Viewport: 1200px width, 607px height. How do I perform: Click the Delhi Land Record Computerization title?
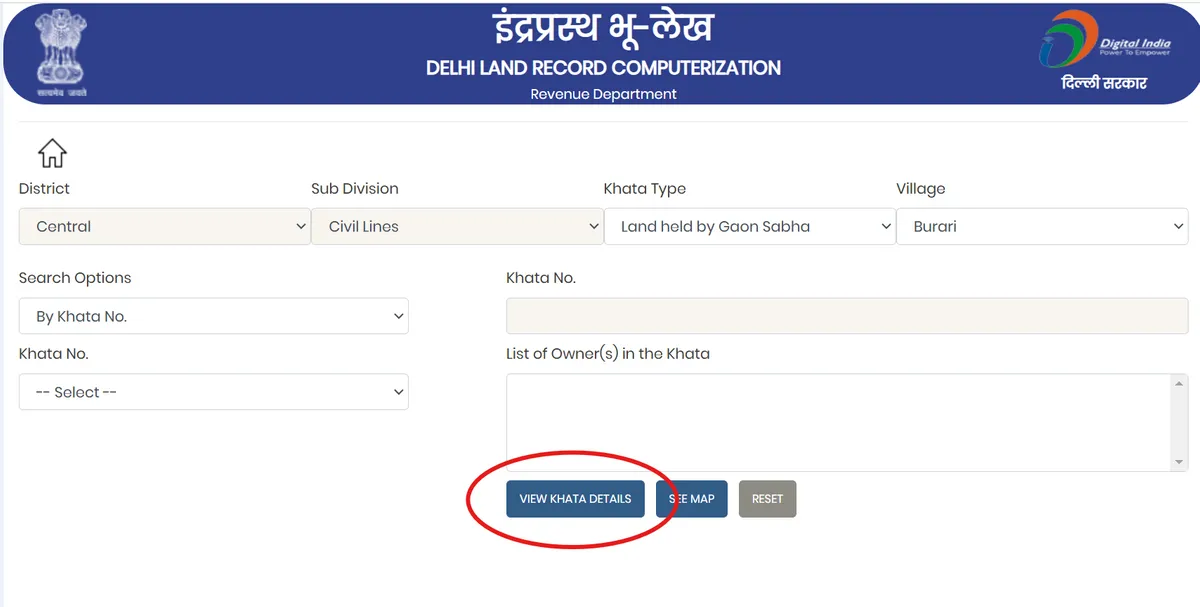point(603,68)
